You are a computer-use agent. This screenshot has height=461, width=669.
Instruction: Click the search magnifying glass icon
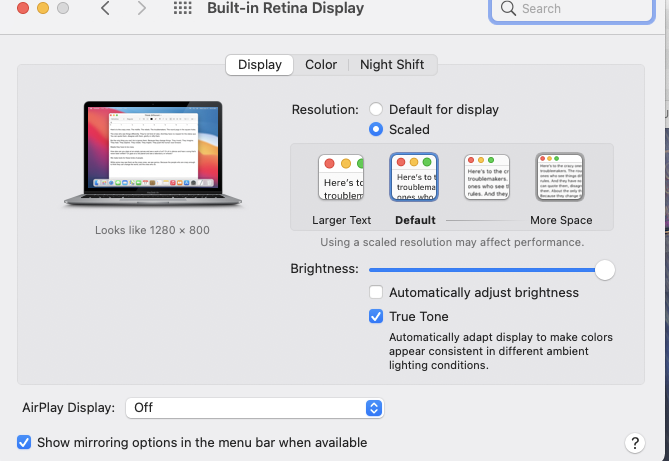508,8
